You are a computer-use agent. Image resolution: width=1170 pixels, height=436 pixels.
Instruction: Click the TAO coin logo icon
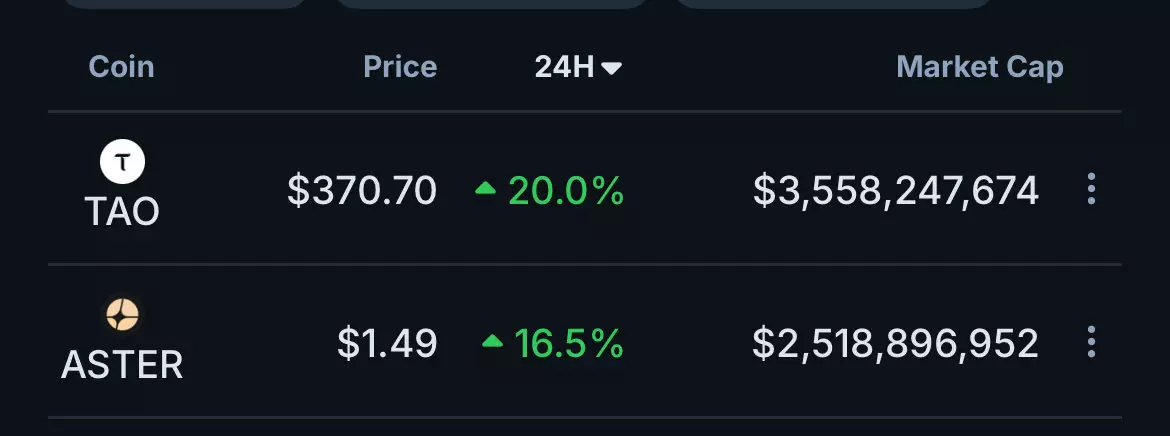click(122, 162)
